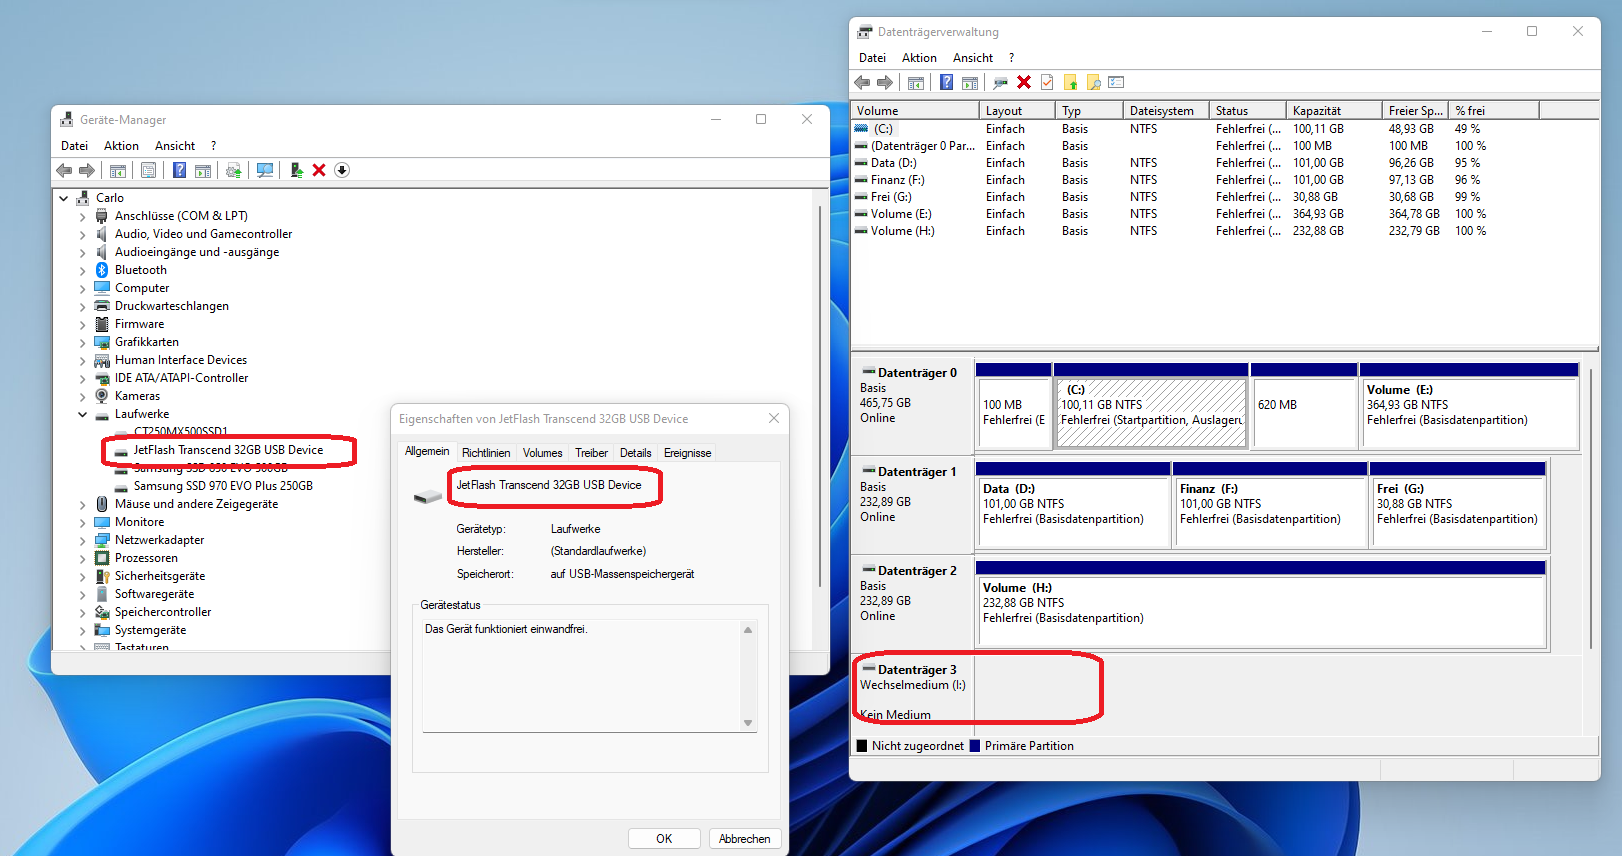Switch to Details tab
Image resolution: width=1622 pixels, height=856 pixels.
635,453
